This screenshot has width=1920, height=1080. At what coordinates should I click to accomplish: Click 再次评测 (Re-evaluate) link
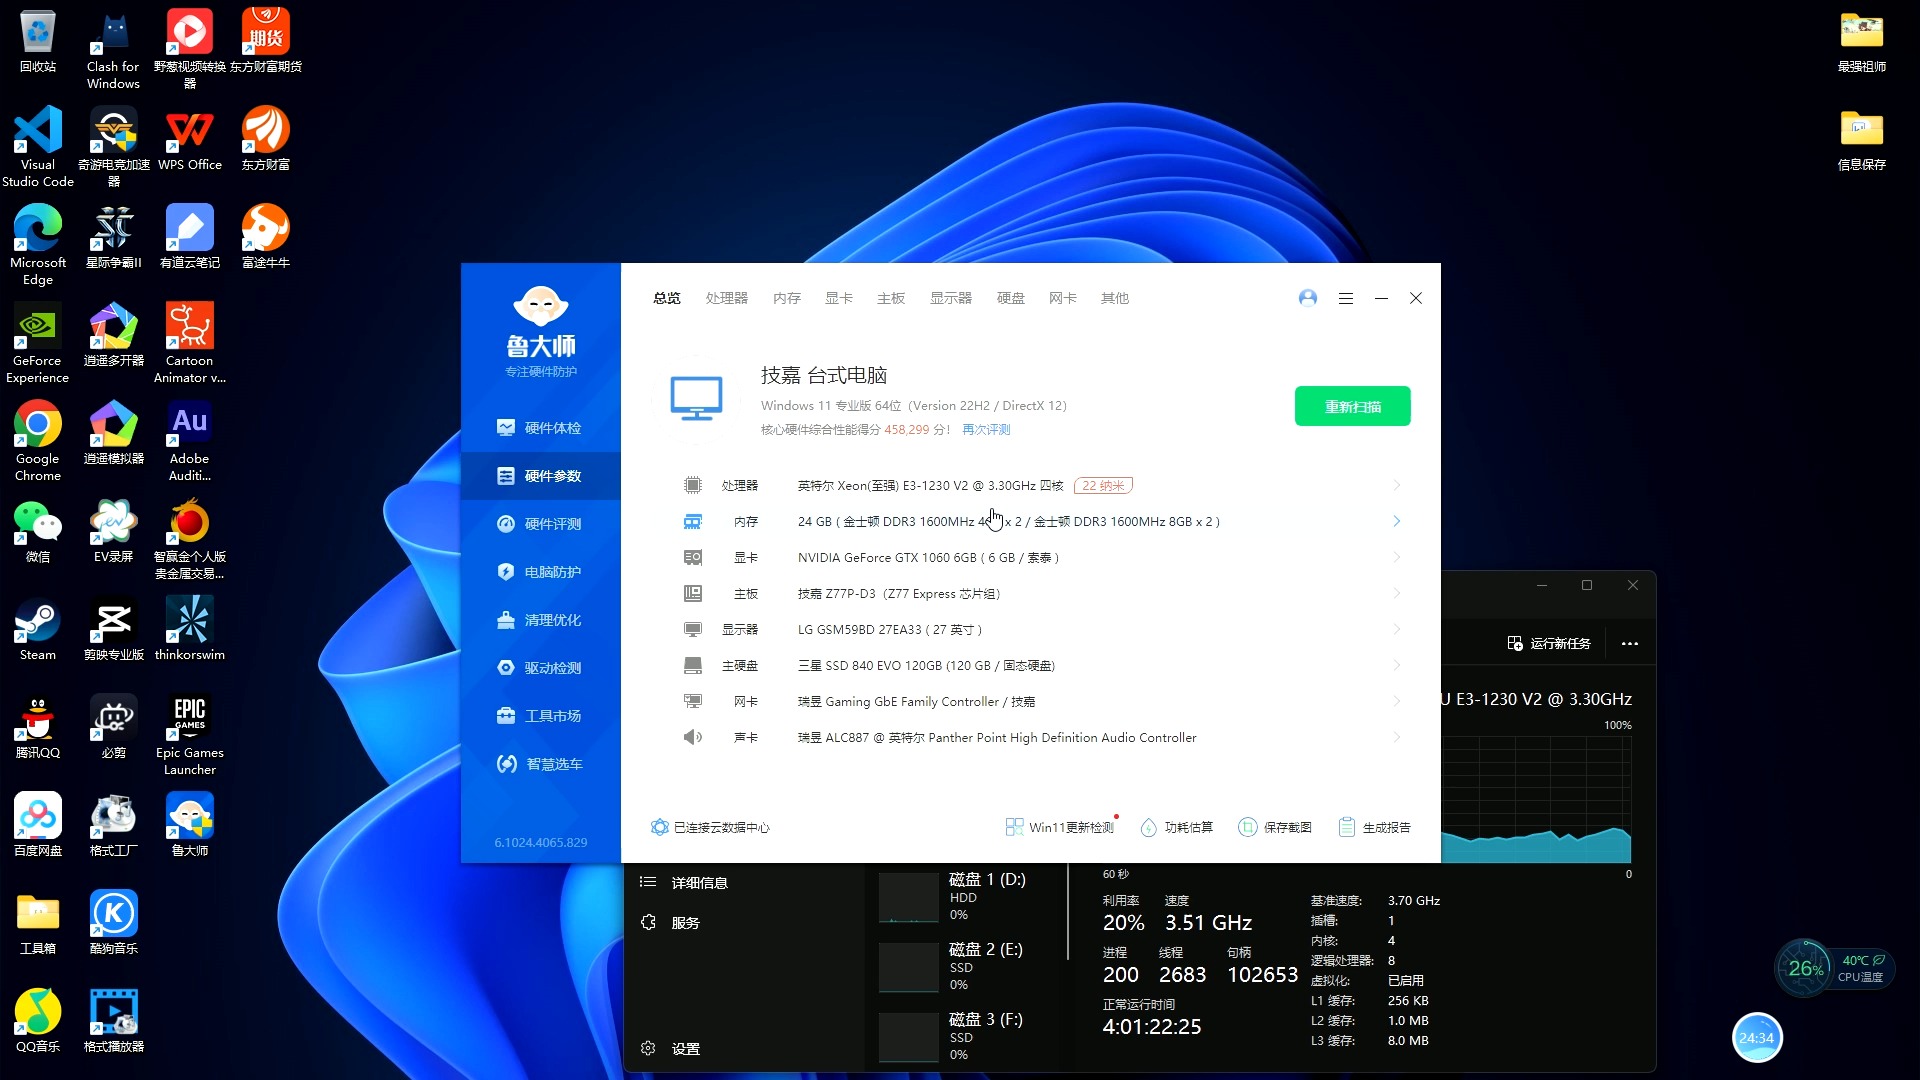point(986,429)
